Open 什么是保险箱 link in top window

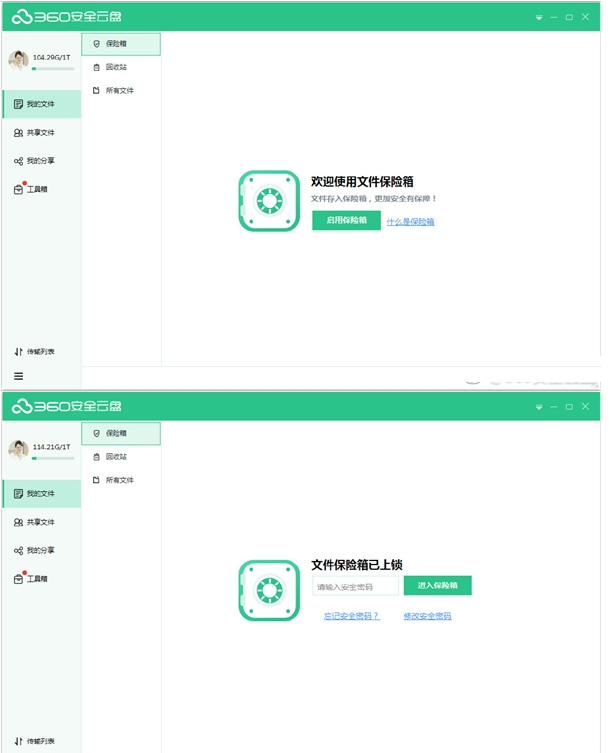410,221
